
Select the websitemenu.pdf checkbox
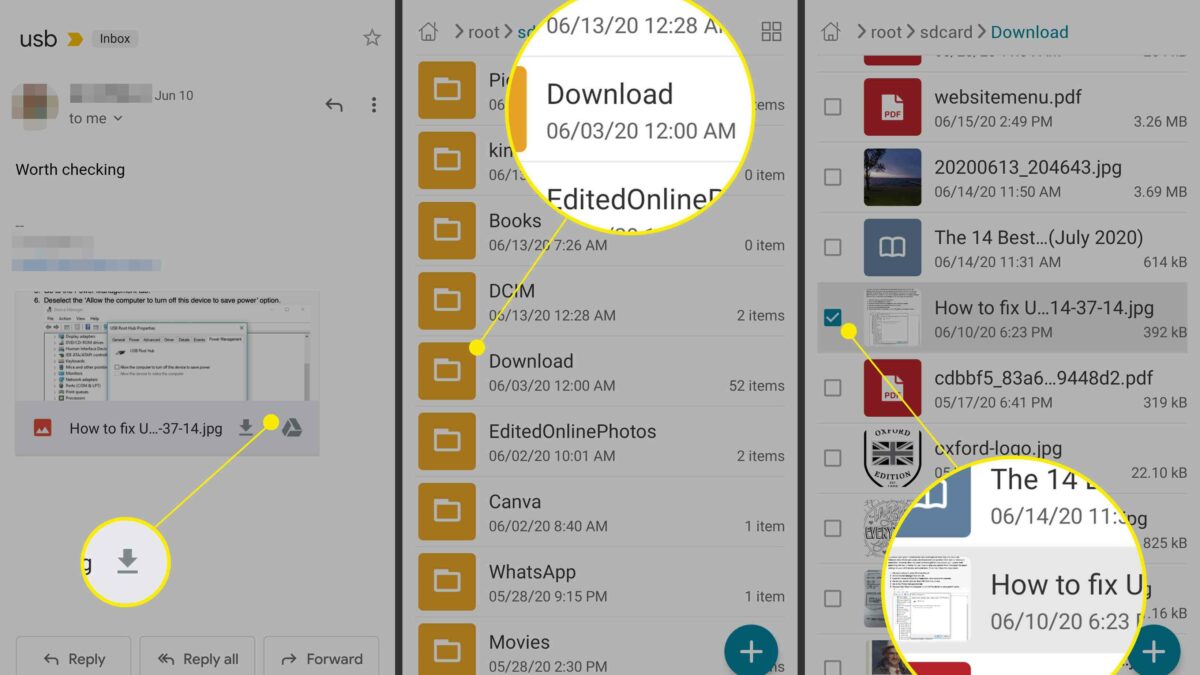point(832,107)
